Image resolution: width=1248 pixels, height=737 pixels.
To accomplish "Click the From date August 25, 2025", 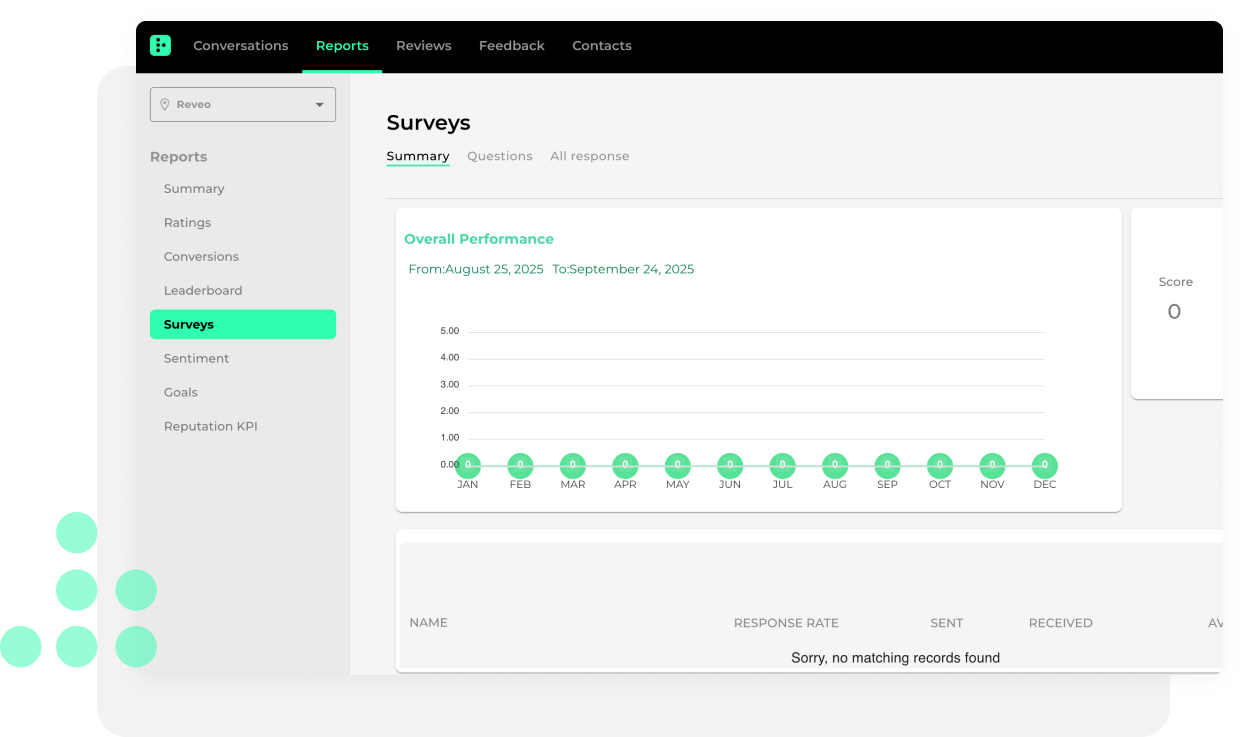I will click(x=476, y=269).
